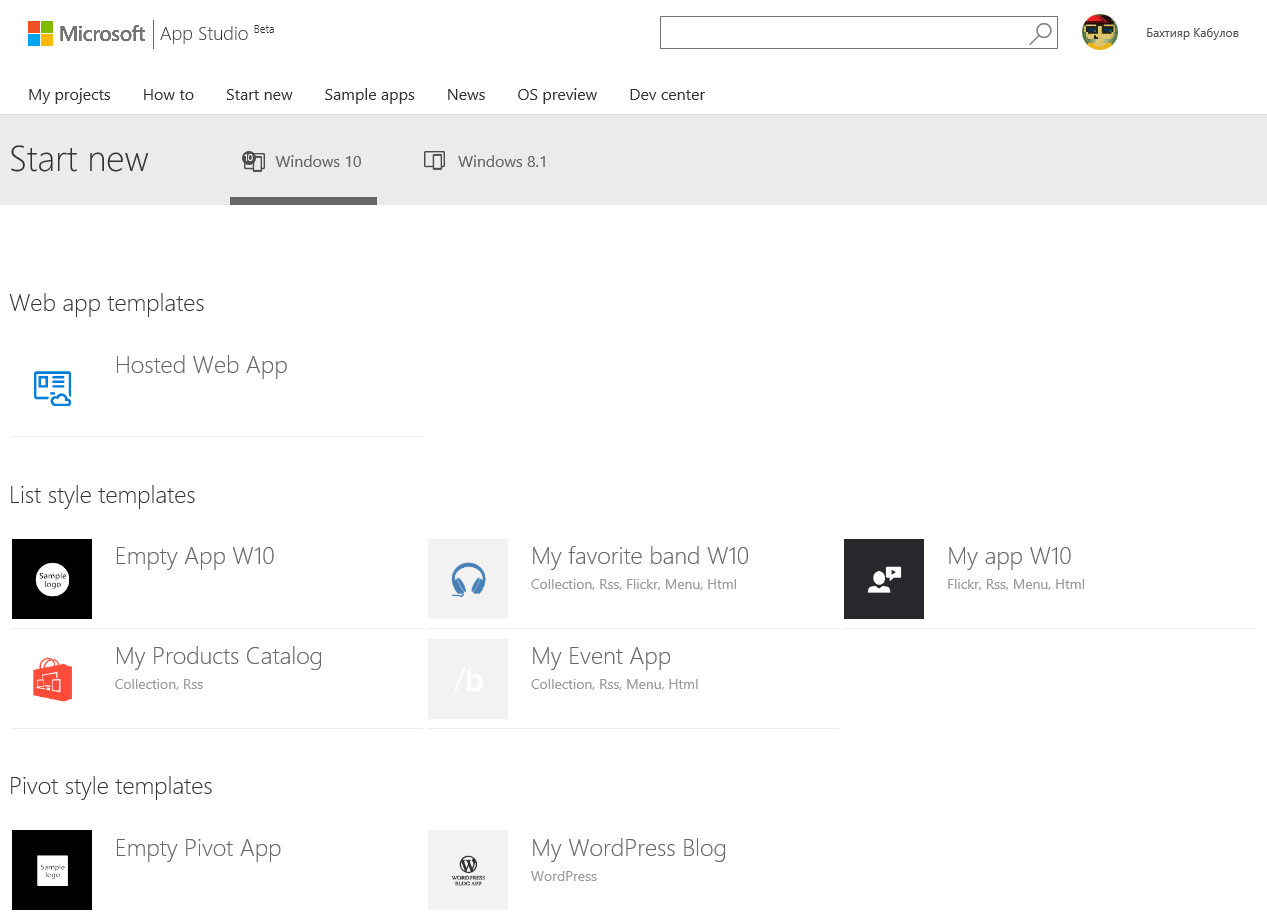Click the Empty Pivot App sample logo
The height and width of the screenshot is (915, 1267).
52,870
